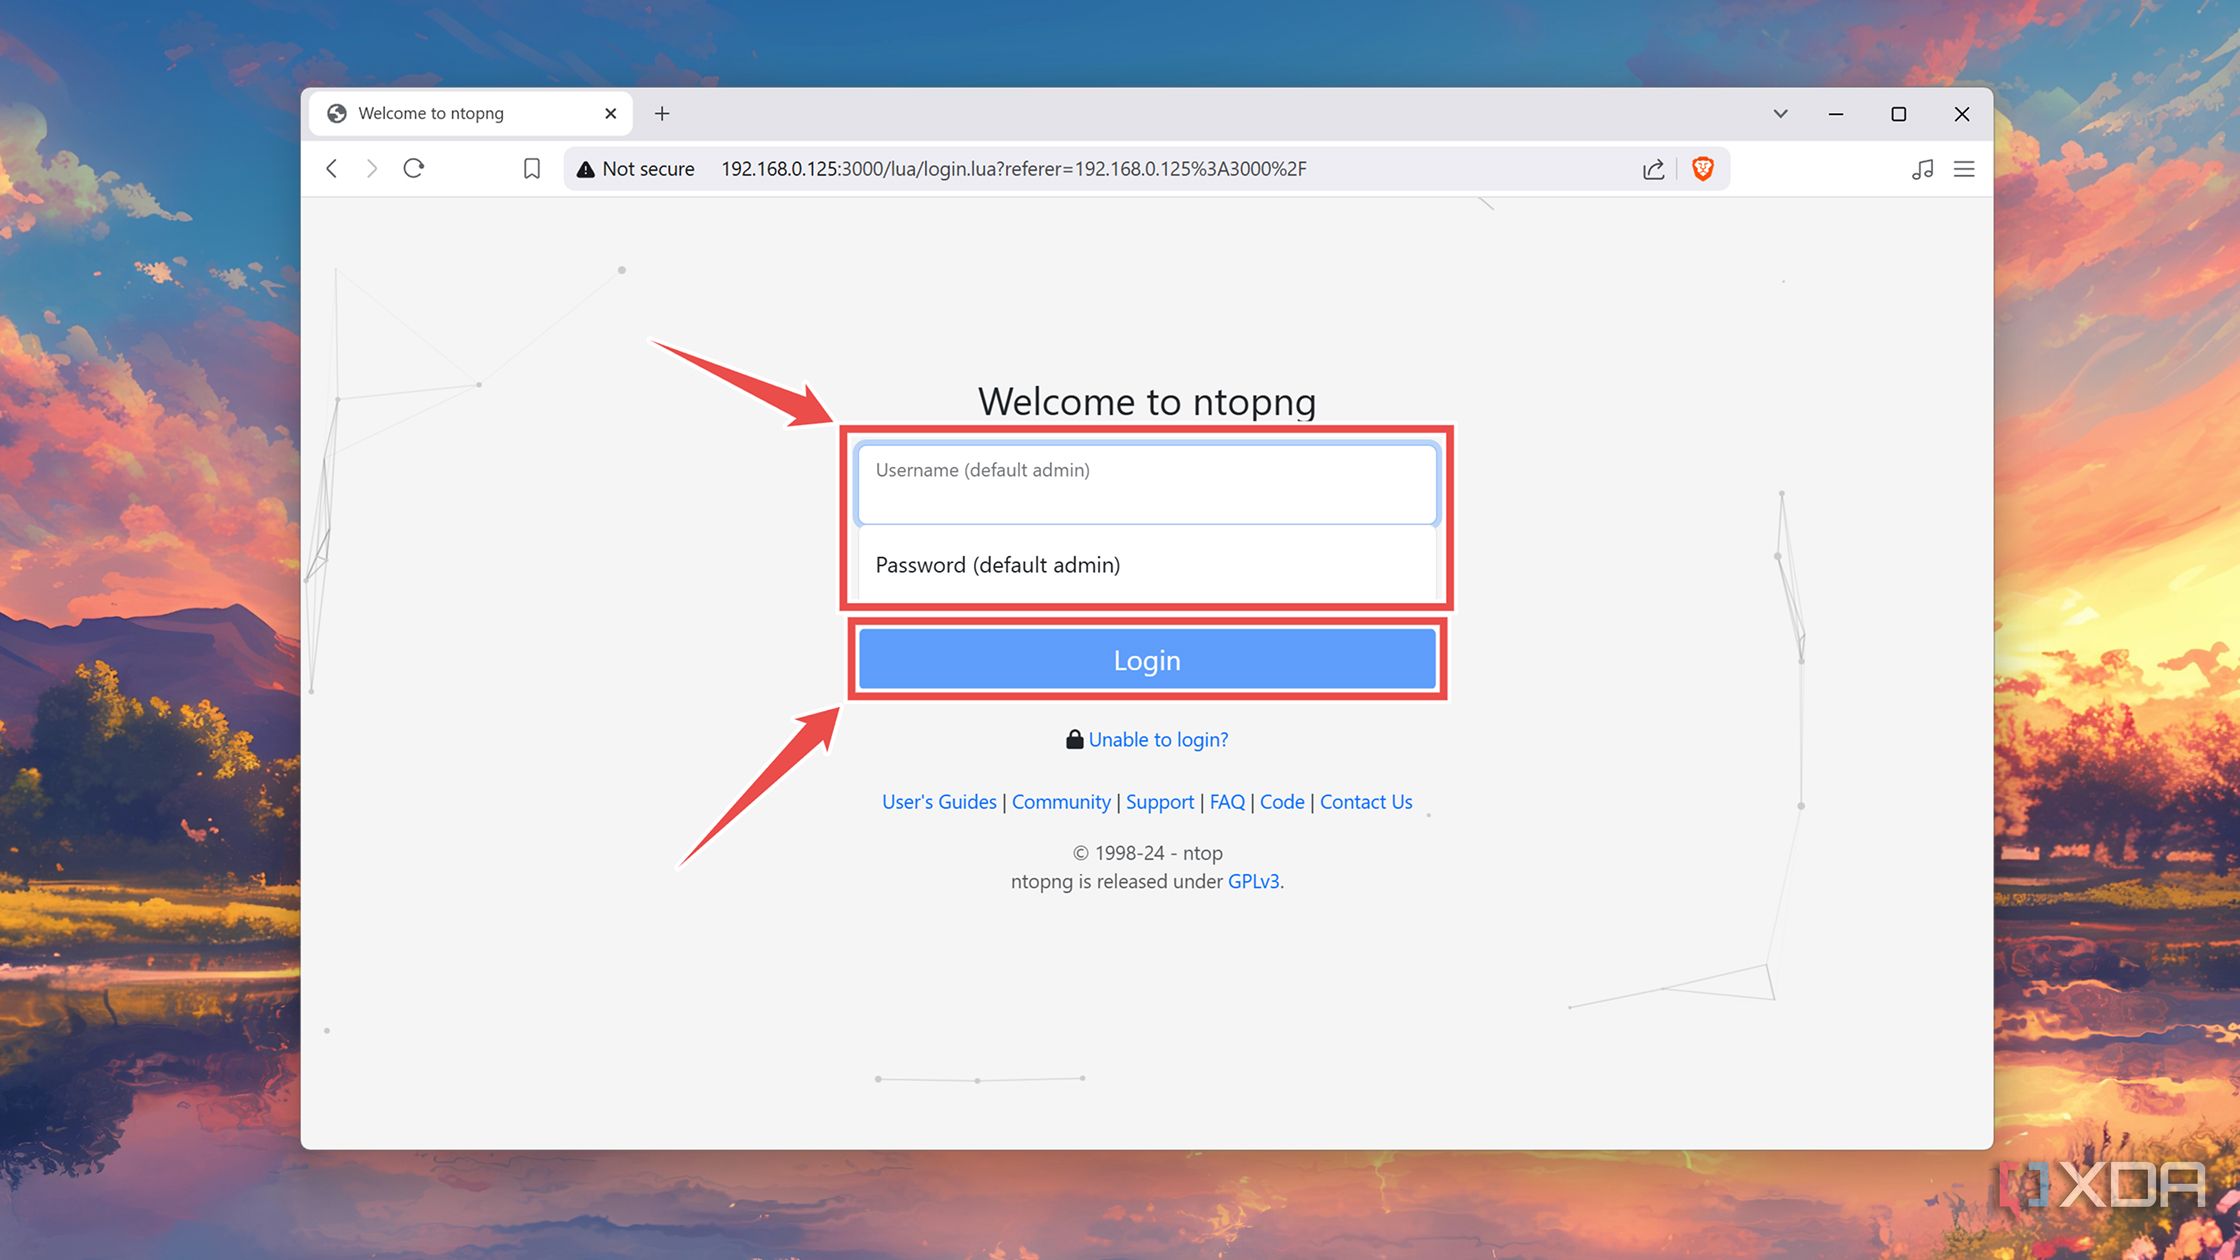The width and height of the screenshot is (2240, 1260).
Task: Click the back navigation arrow
Action: click(331, 168)
